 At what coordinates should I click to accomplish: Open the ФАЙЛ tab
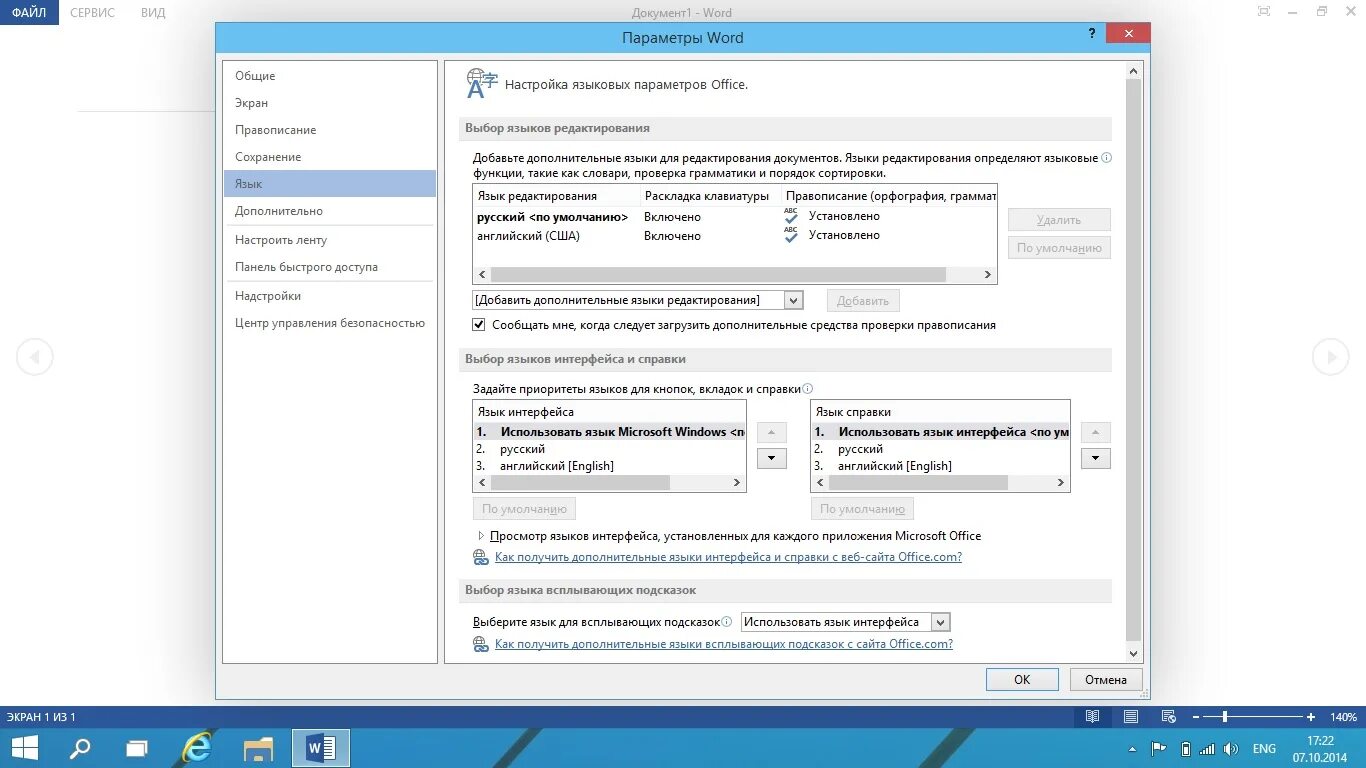(29, 13)
